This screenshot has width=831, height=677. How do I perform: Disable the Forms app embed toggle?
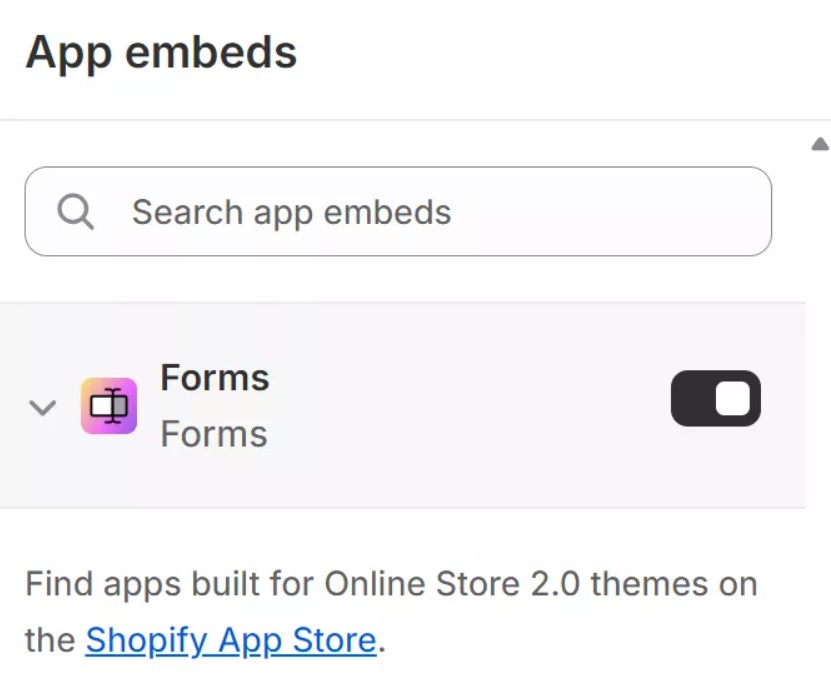coord(715,397)
